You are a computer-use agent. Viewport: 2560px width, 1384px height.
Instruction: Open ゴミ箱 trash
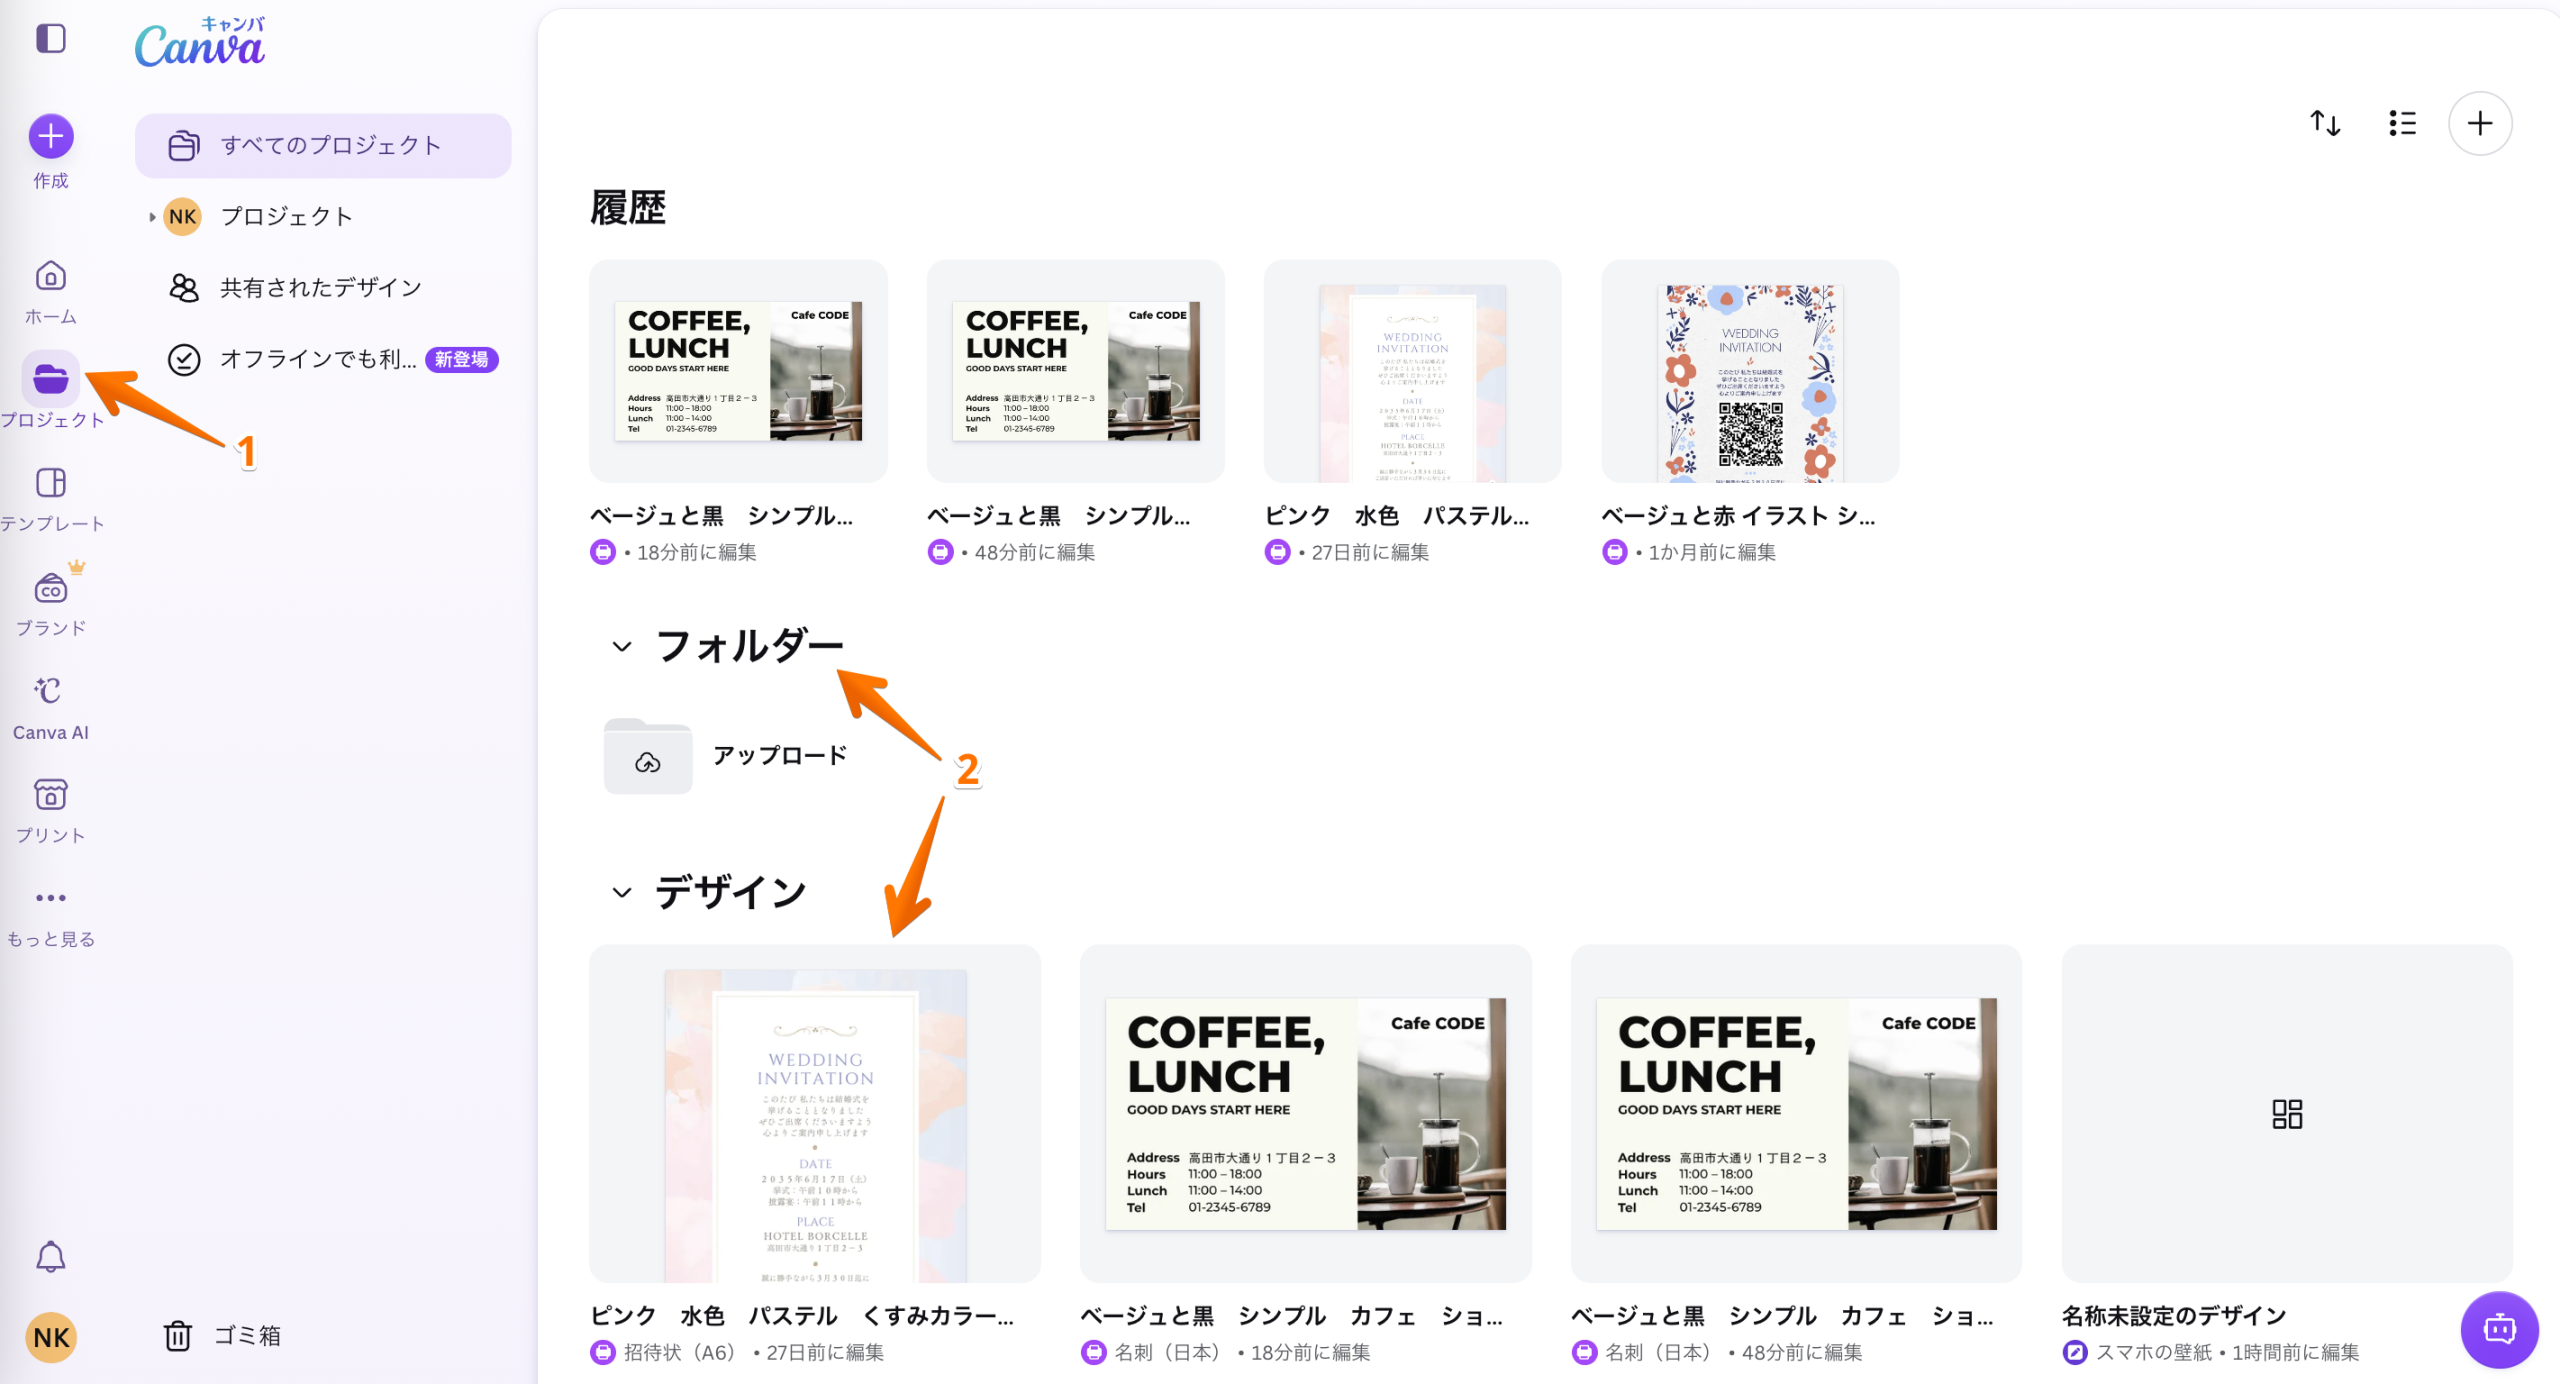[x=222, y=1336]
